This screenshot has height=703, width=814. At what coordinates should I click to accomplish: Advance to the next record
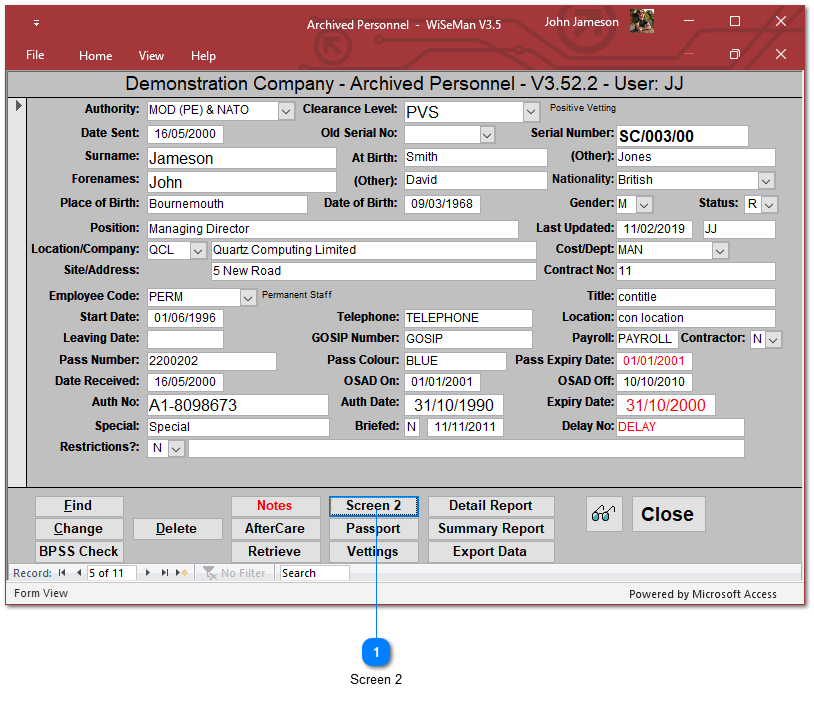[x=149, y=573]
